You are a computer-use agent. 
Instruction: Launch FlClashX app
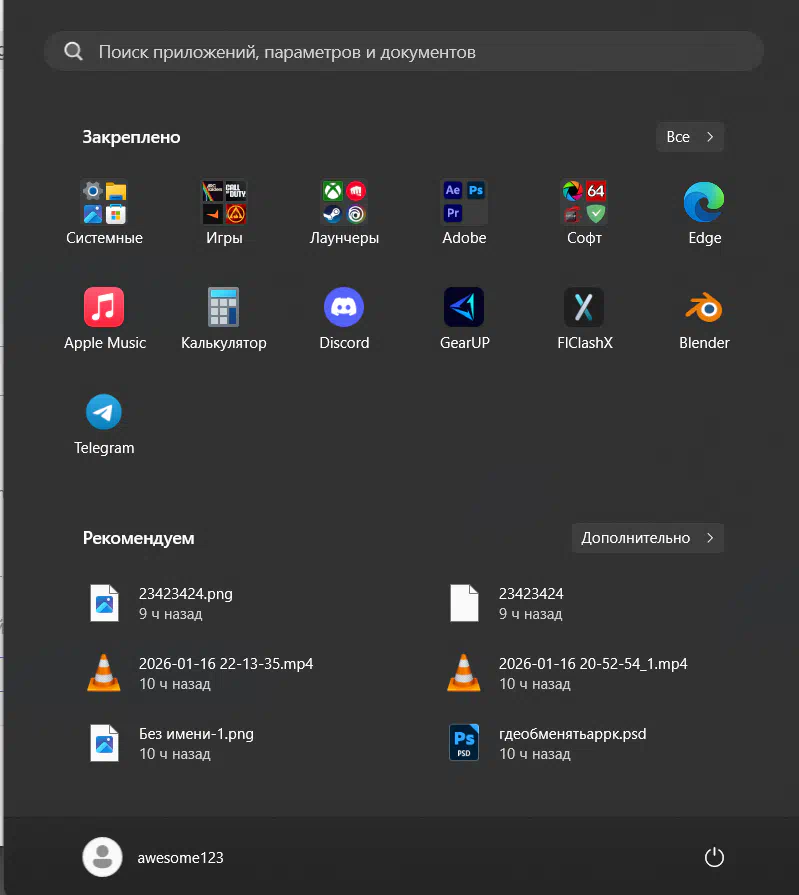click(x=584, y=308)
